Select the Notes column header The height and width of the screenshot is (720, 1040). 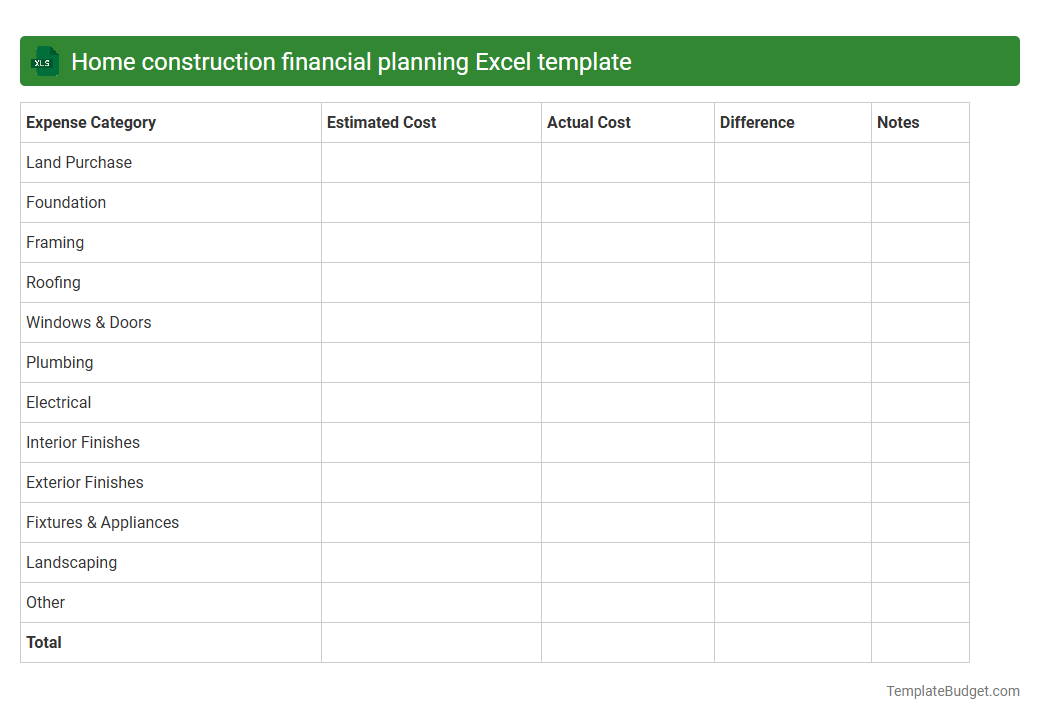pyautogui.click(x=898, y=122)
